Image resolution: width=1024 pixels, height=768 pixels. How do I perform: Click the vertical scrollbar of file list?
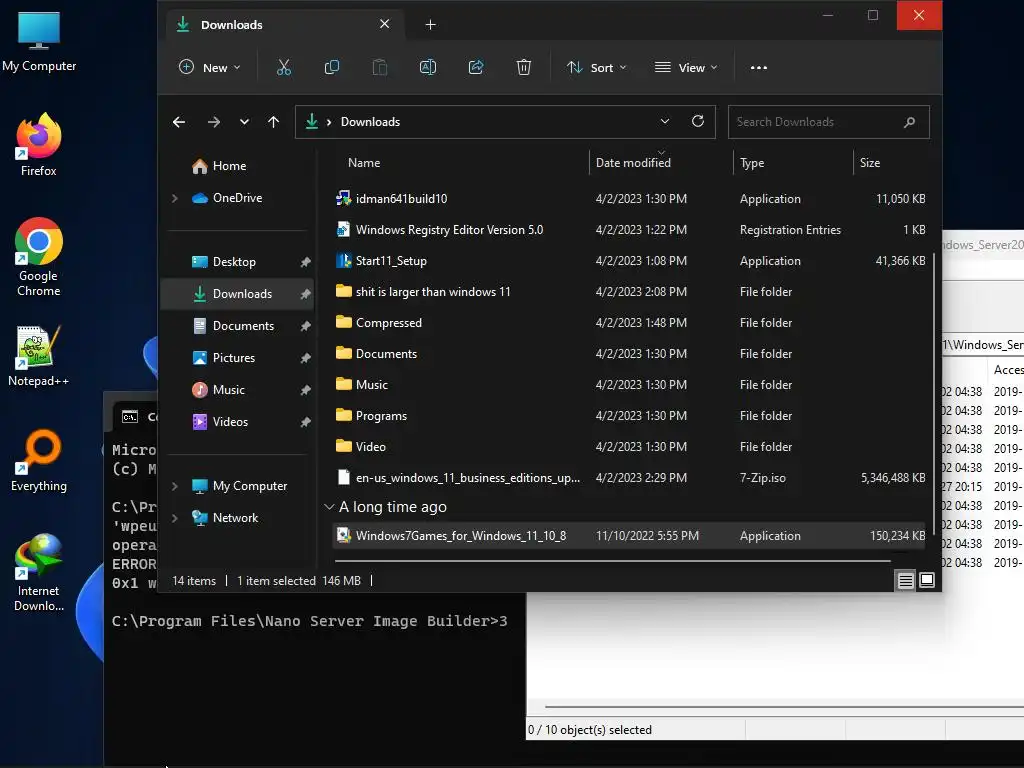935,394
